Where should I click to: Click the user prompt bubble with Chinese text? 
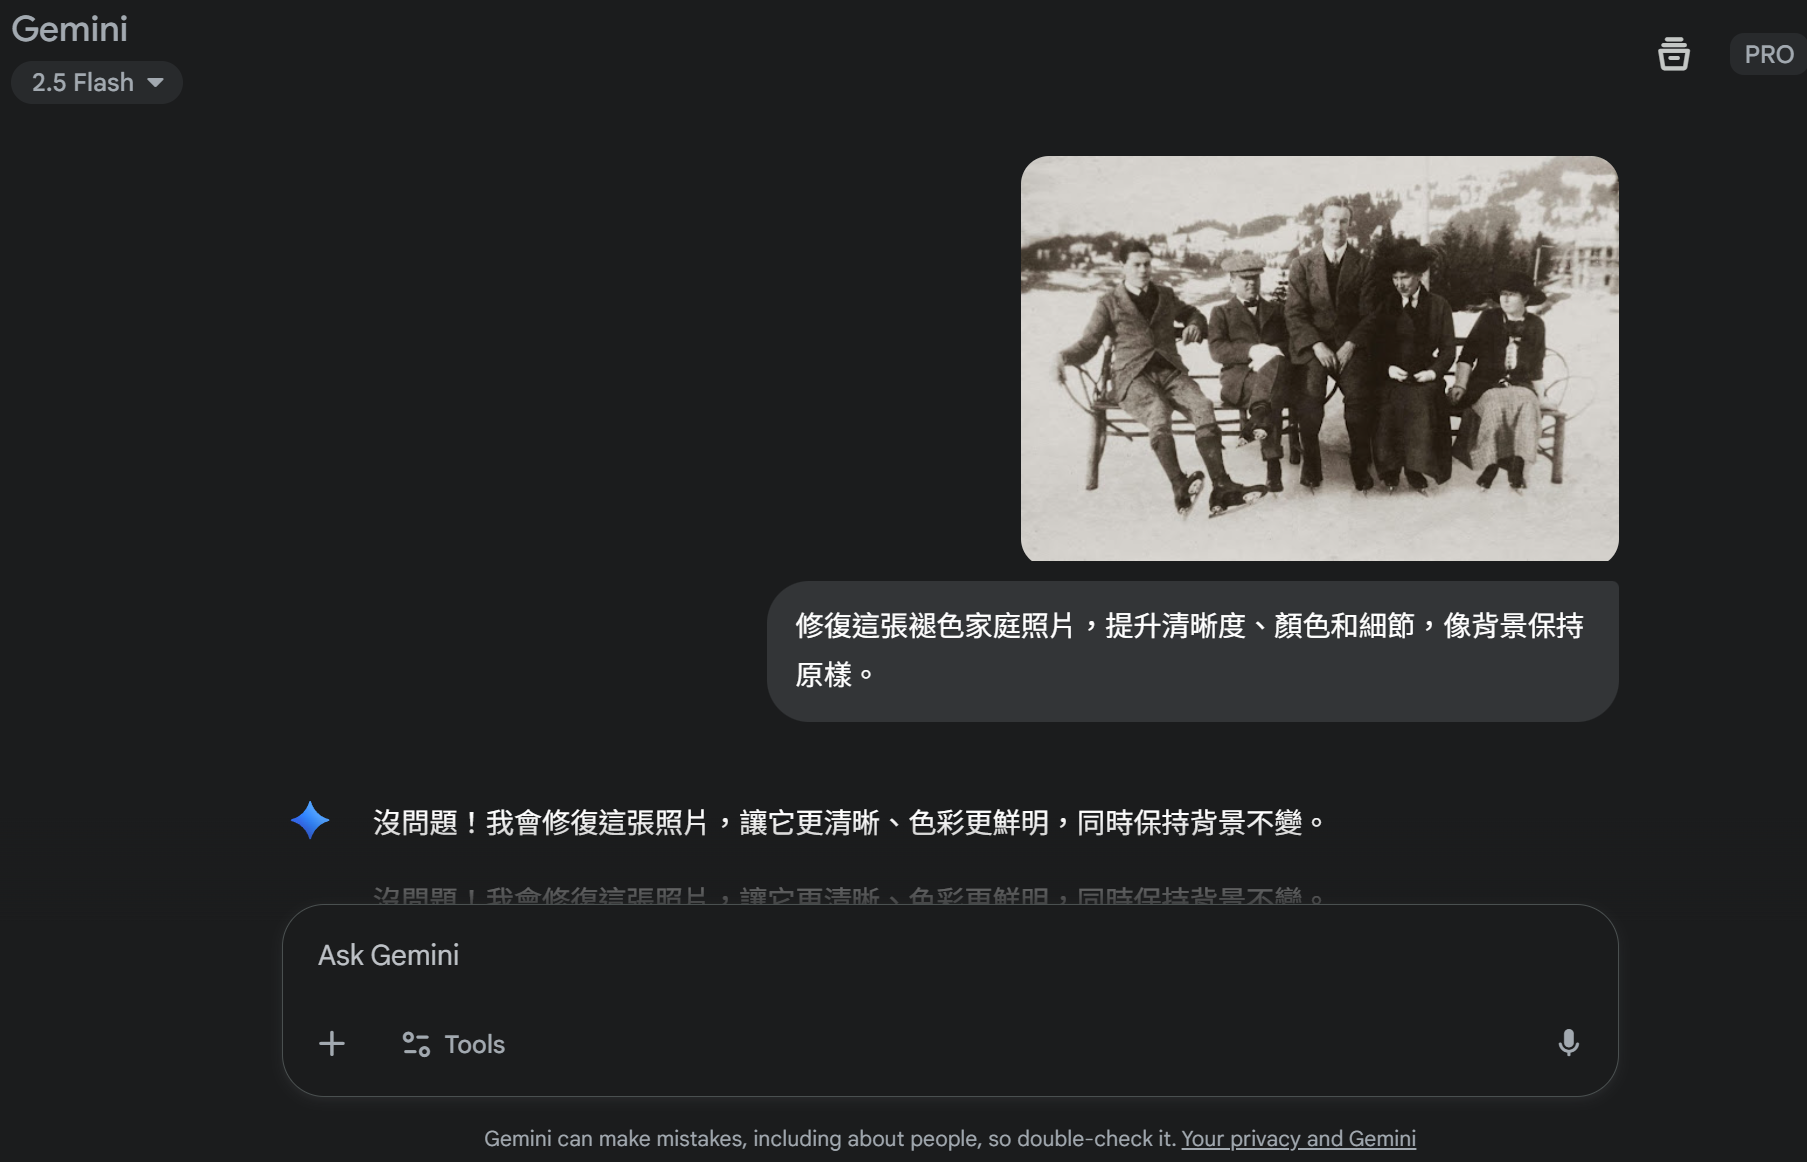[1192, 651]
